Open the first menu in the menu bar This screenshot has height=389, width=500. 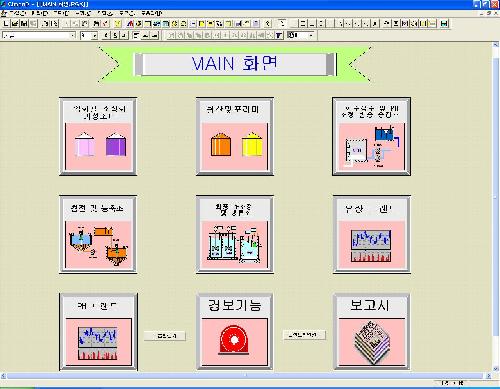(x=17, y=13)
